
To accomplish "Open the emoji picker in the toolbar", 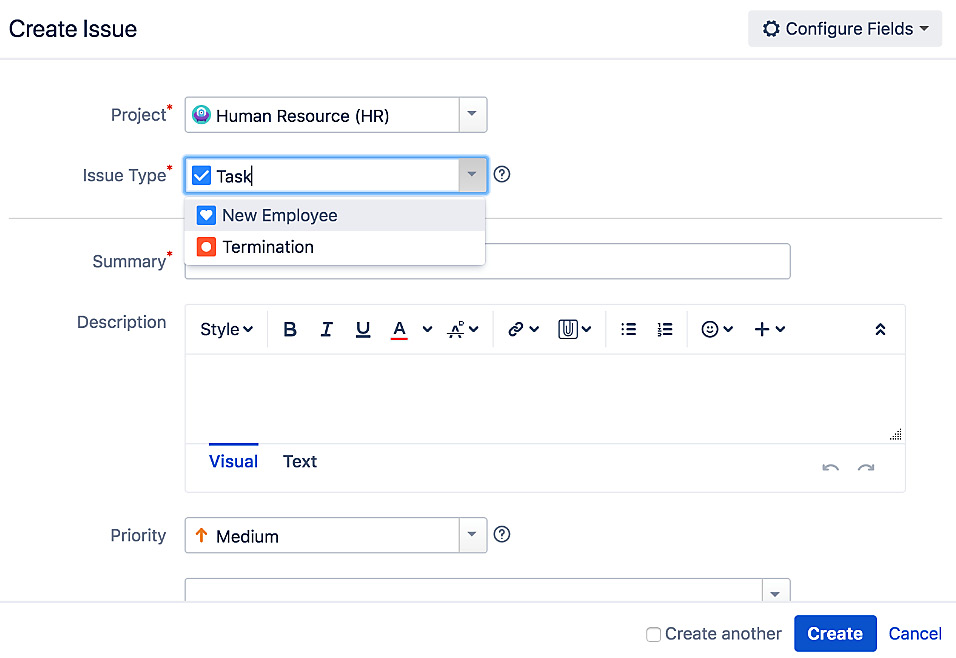I will pos(717,329).
